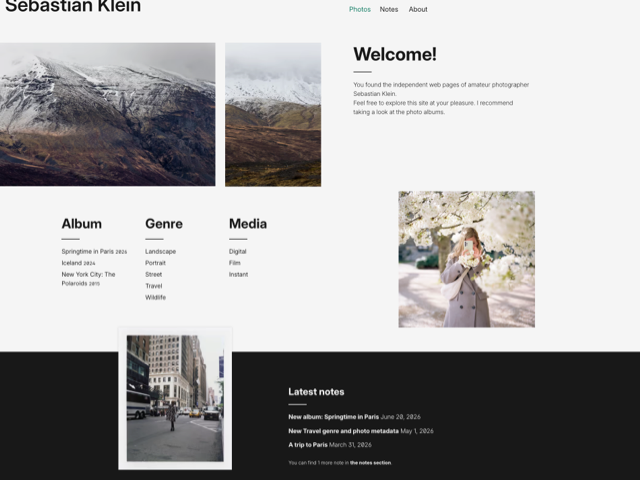Read note New Travel genre and photo metadata
Image resolution: width=640 pixels, height=480 pixels.
(344, 431)
